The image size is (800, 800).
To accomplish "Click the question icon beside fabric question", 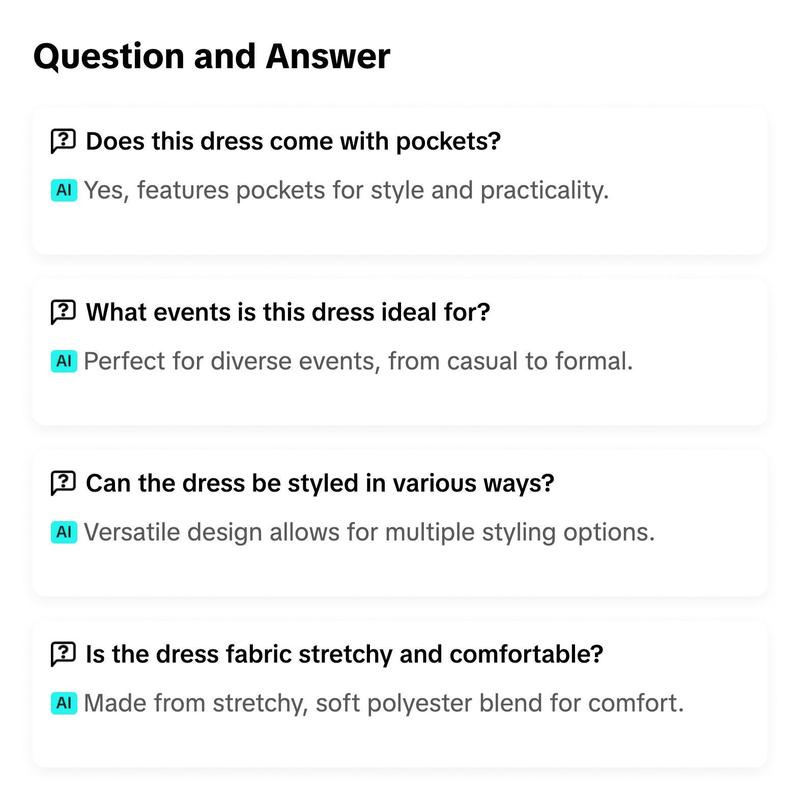I will [x=63, y=654].
